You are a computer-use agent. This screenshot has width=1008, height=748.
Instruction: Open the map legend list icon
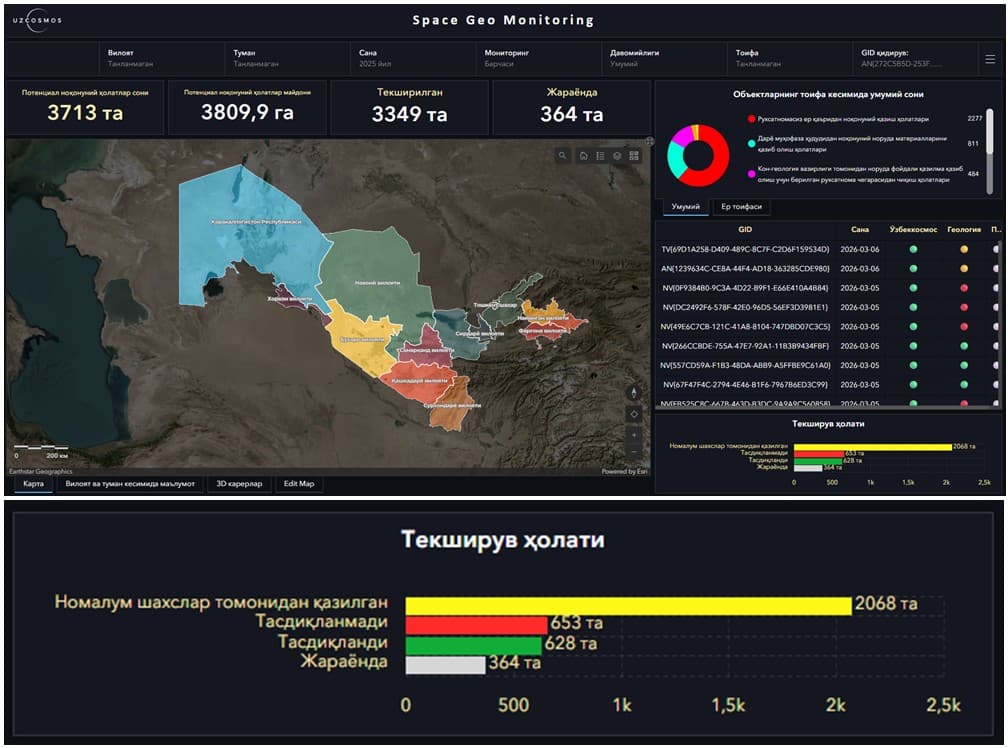tap(601, 156)
